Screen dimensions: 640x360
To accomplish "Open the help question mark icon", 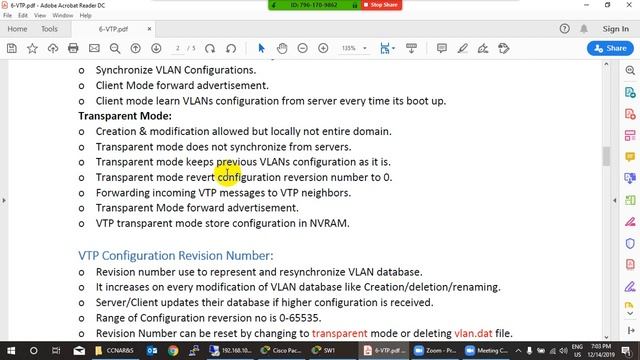I will pyautogui.click(x=564, y=29).
